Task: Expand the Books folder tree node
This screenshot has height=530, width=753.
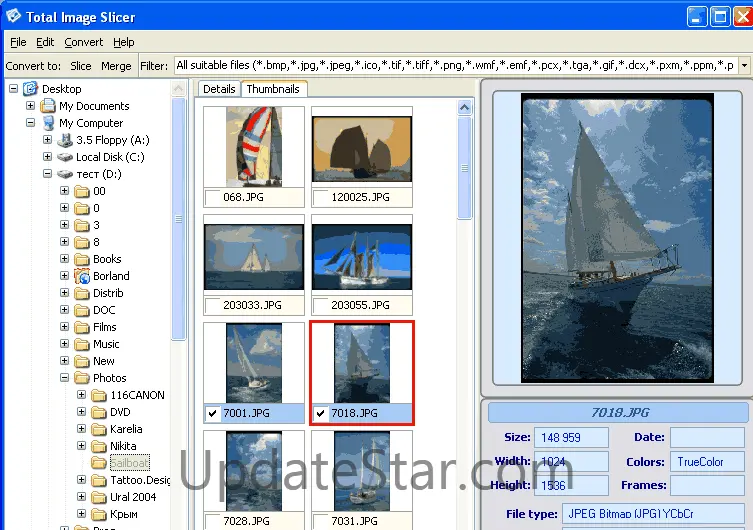Action: pyautogui.click(x=65, y=259)
